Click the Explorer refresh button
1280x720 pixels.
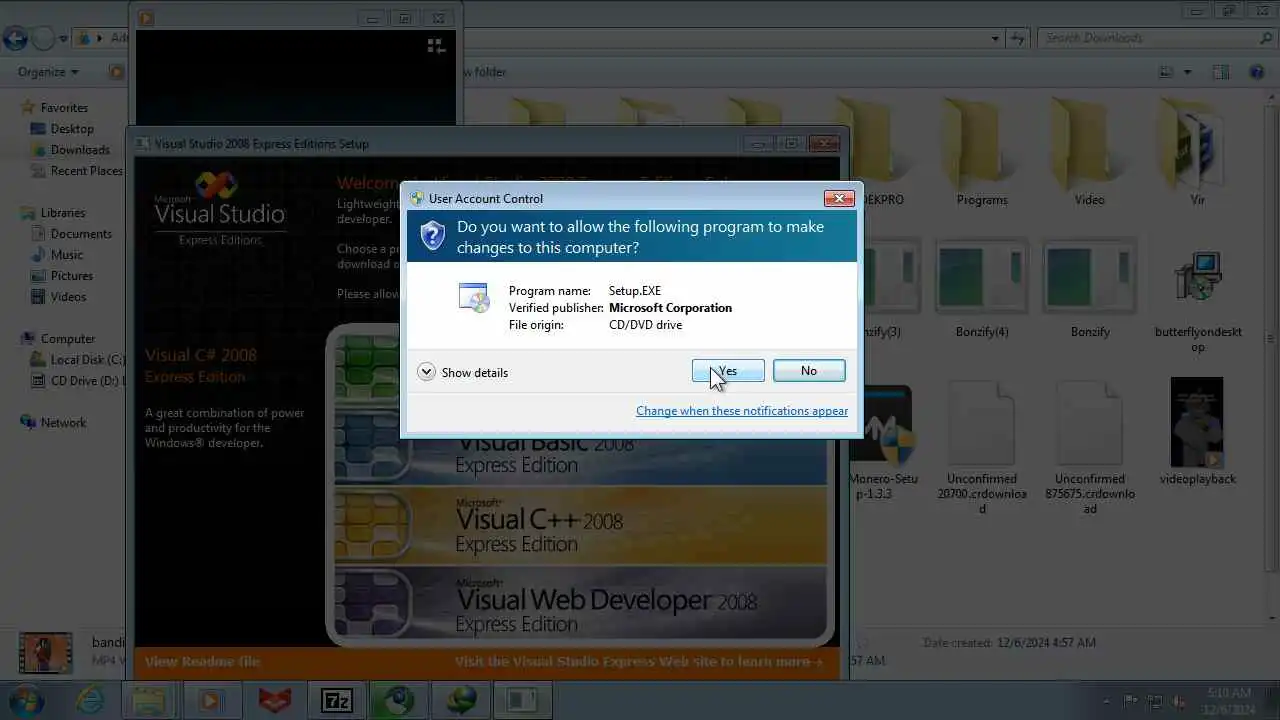pos(1017,38)
